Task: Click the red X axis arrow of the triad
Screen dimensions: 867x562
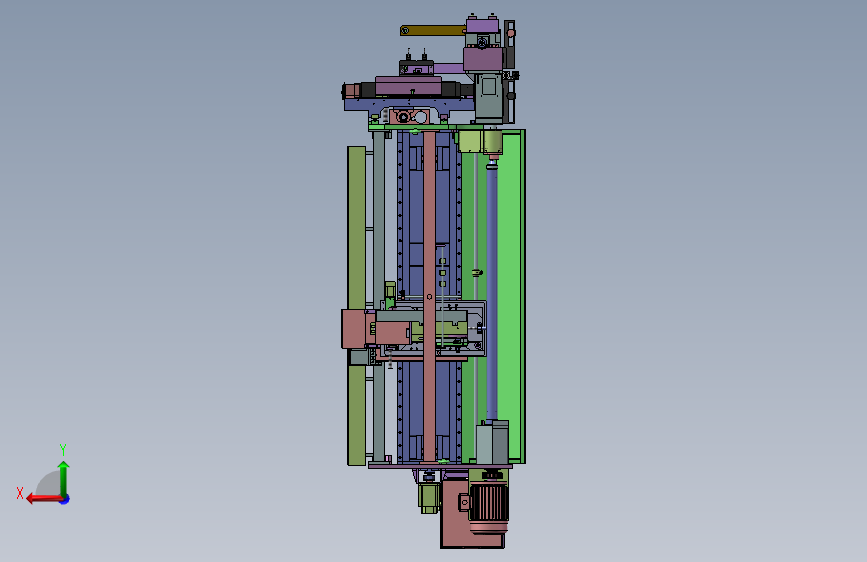Action: (44, 499)
